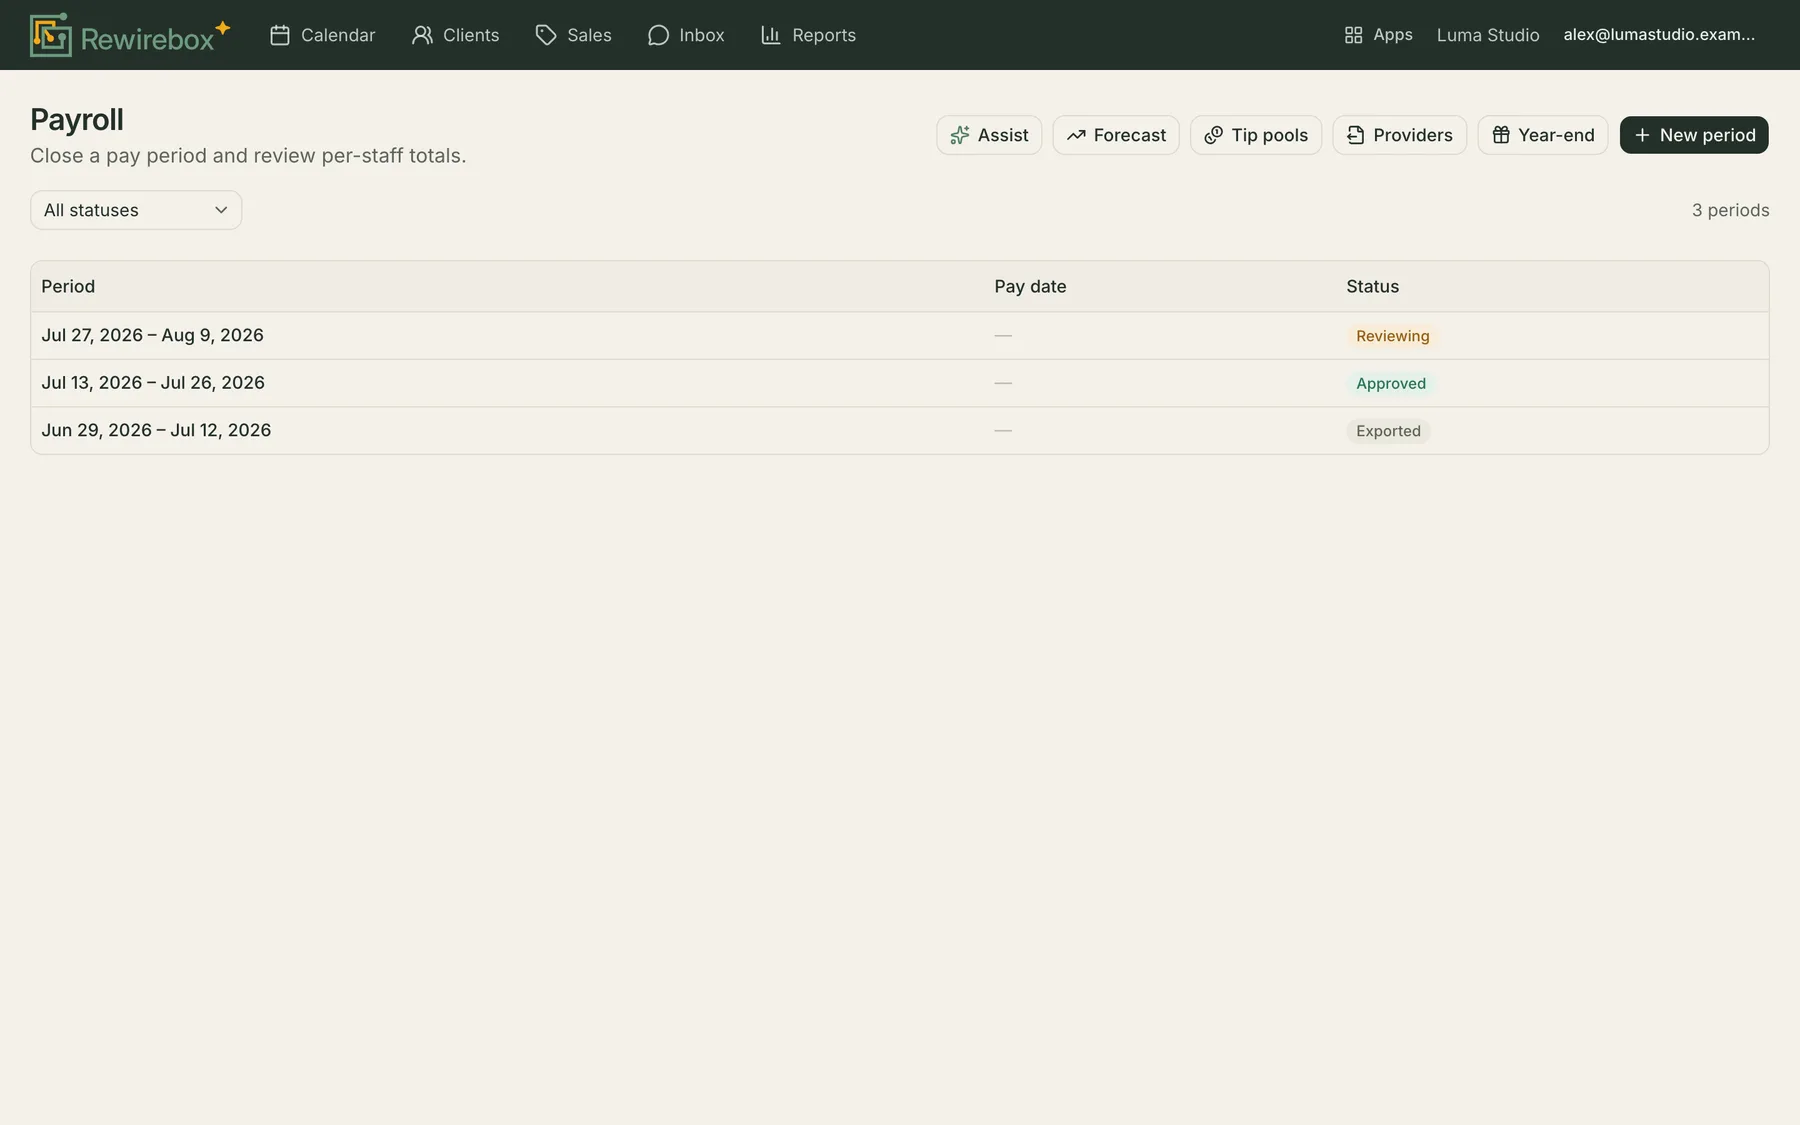
Task: Click the Inbox chat bubble icon
Action: [658, 35]
